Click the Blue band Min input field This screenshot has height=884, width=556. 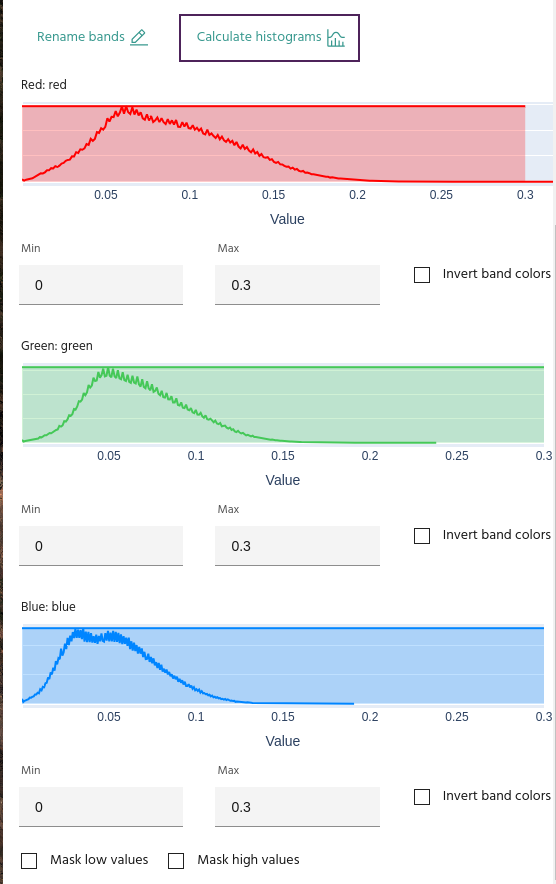tap(101, 807)
